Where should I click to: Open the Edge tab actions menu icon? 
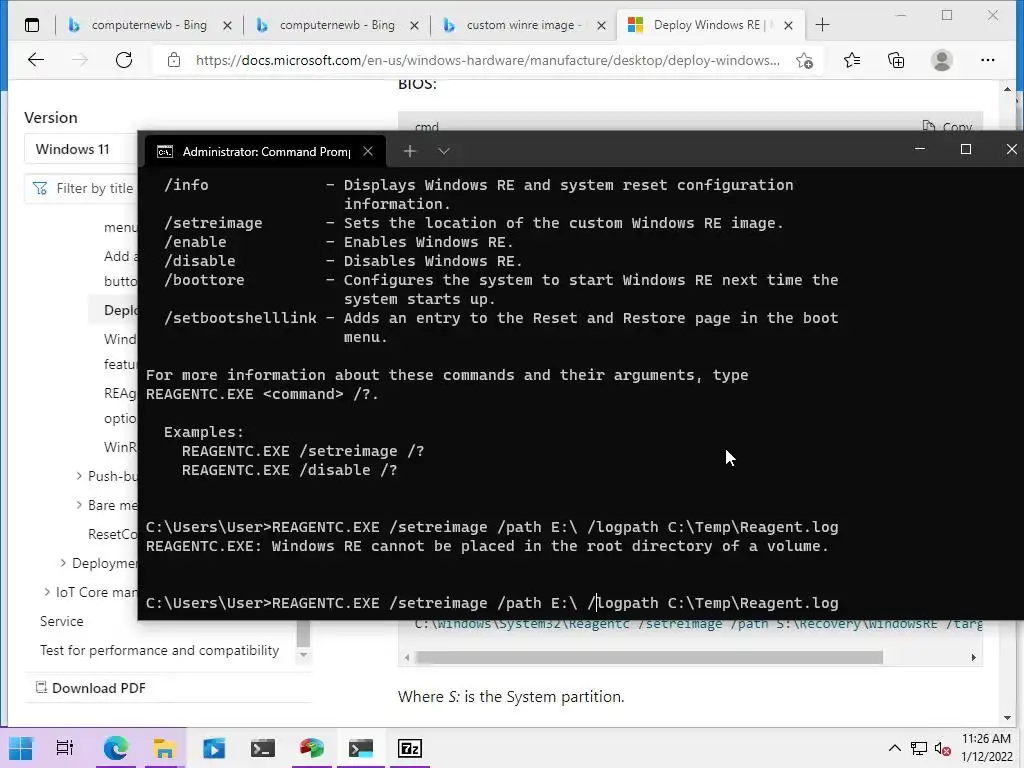point(31,25)
